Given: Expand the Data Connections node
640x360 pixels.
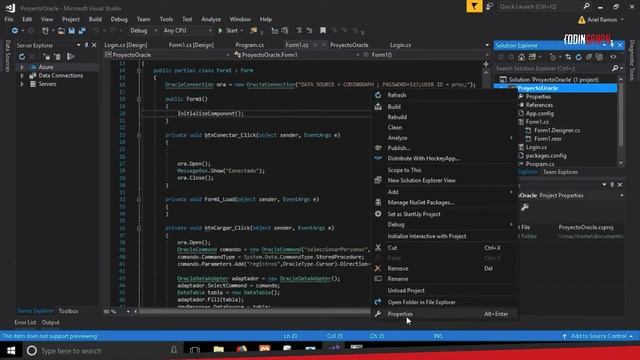Looking at the screenshot, I should (x=22, y=76).
